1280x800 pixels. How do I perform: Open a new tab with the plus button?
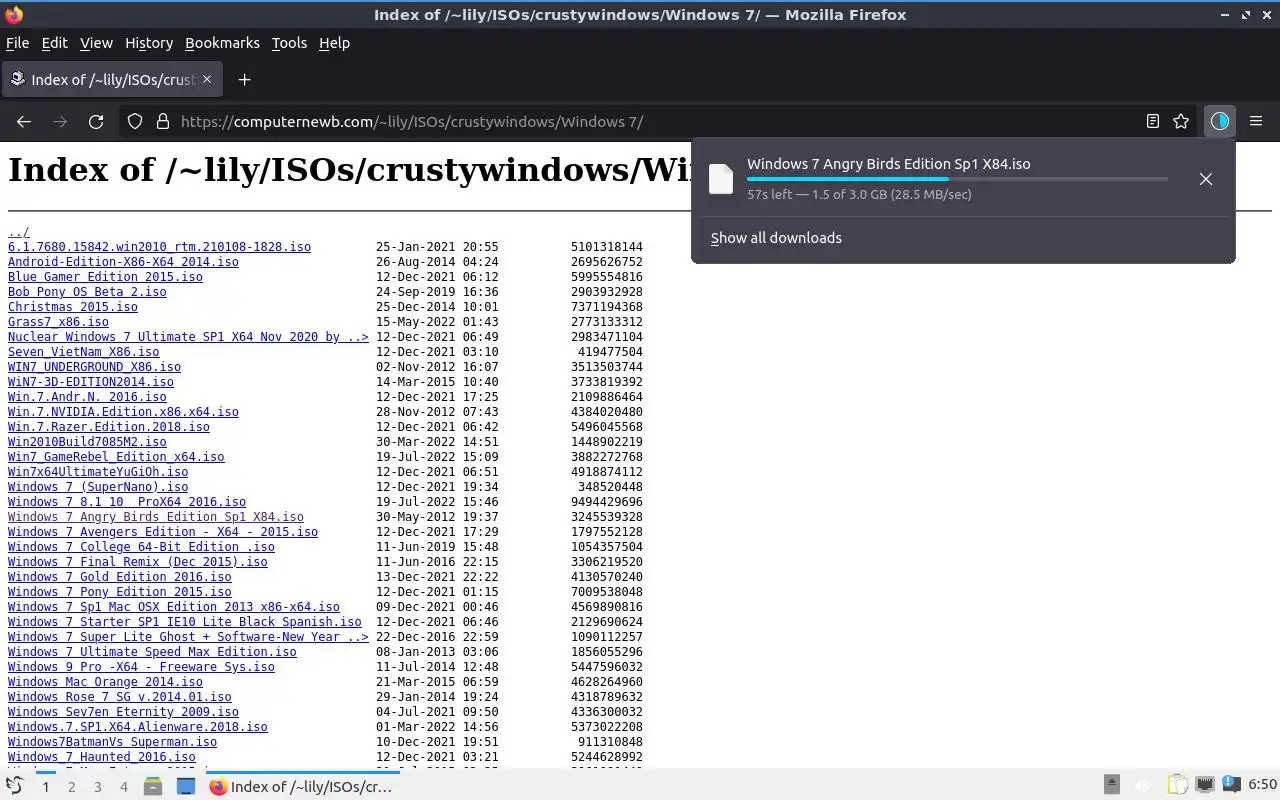tap(244, 79)
